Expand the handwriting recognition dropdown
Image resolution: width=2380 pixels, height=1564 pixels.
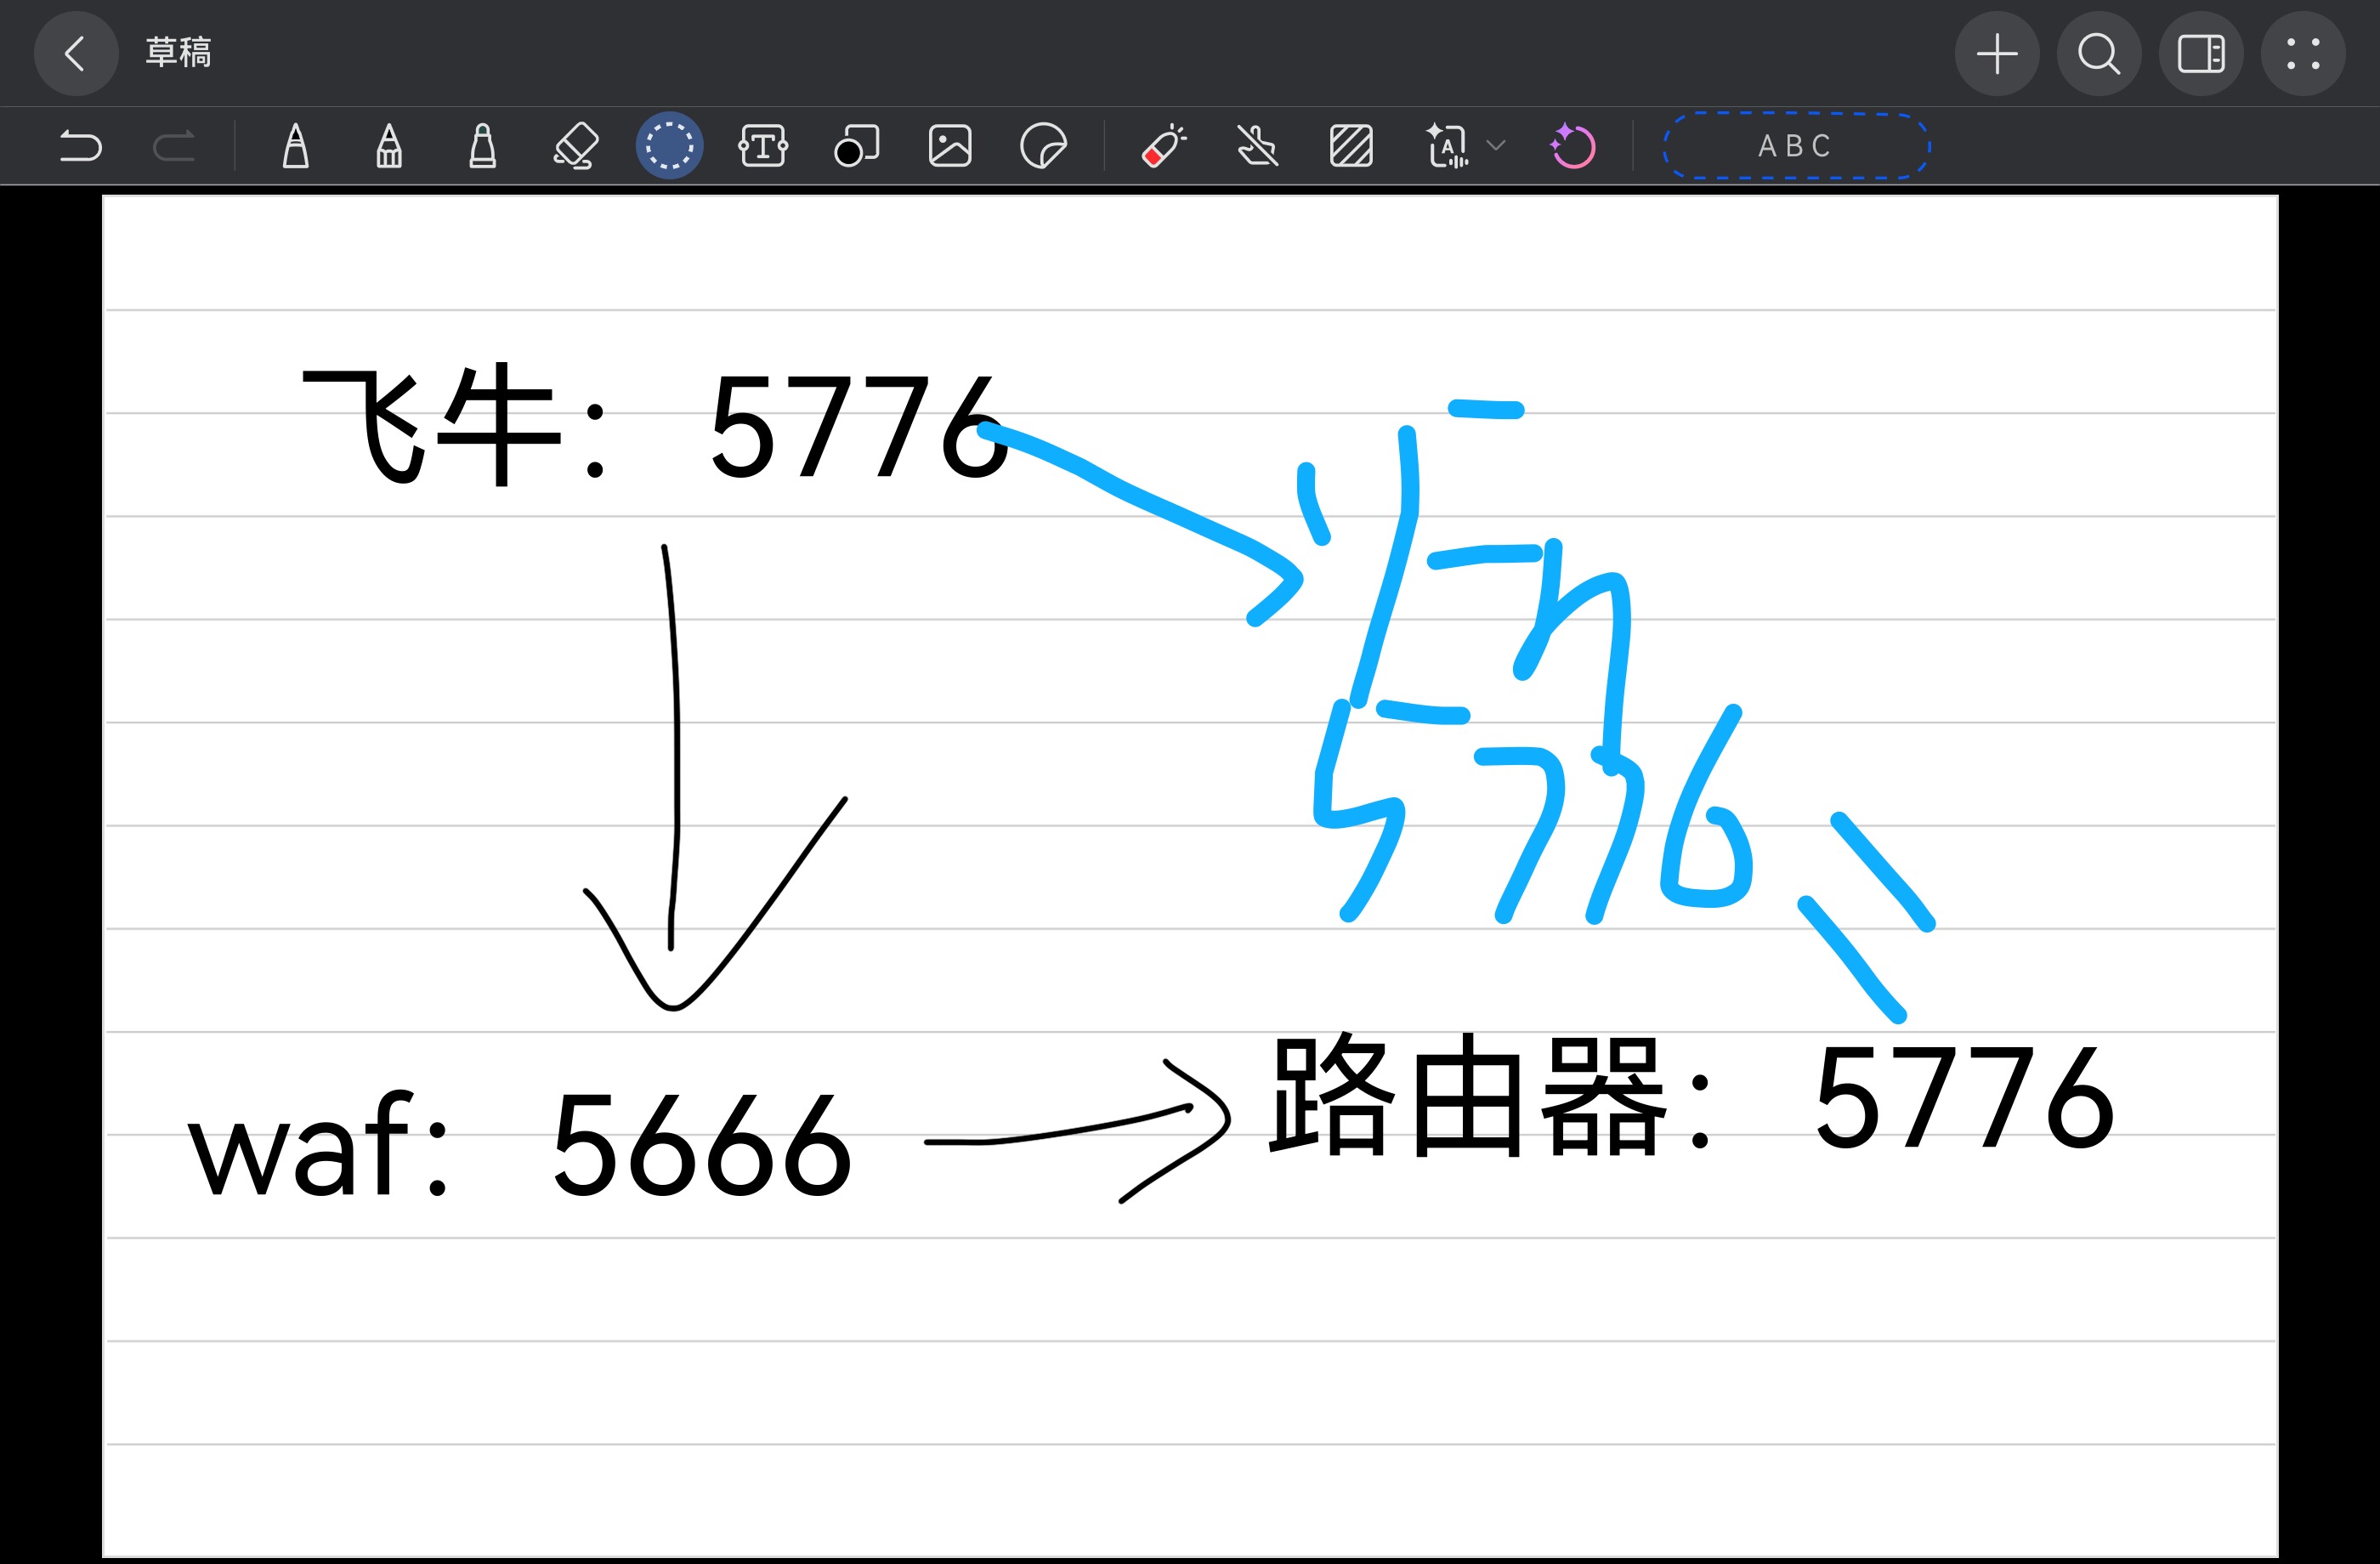(1494, 145)
